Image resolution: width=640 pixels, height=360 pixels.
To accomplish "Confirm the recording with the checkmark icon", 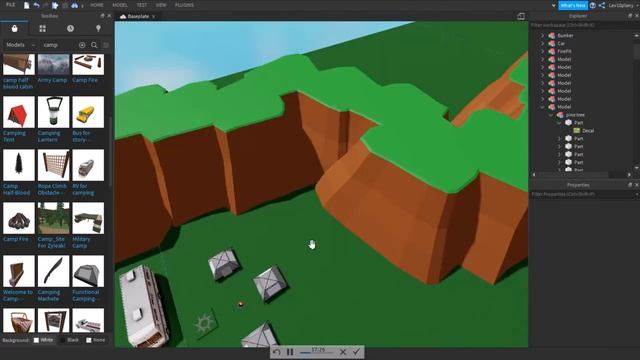I will 356,351.
